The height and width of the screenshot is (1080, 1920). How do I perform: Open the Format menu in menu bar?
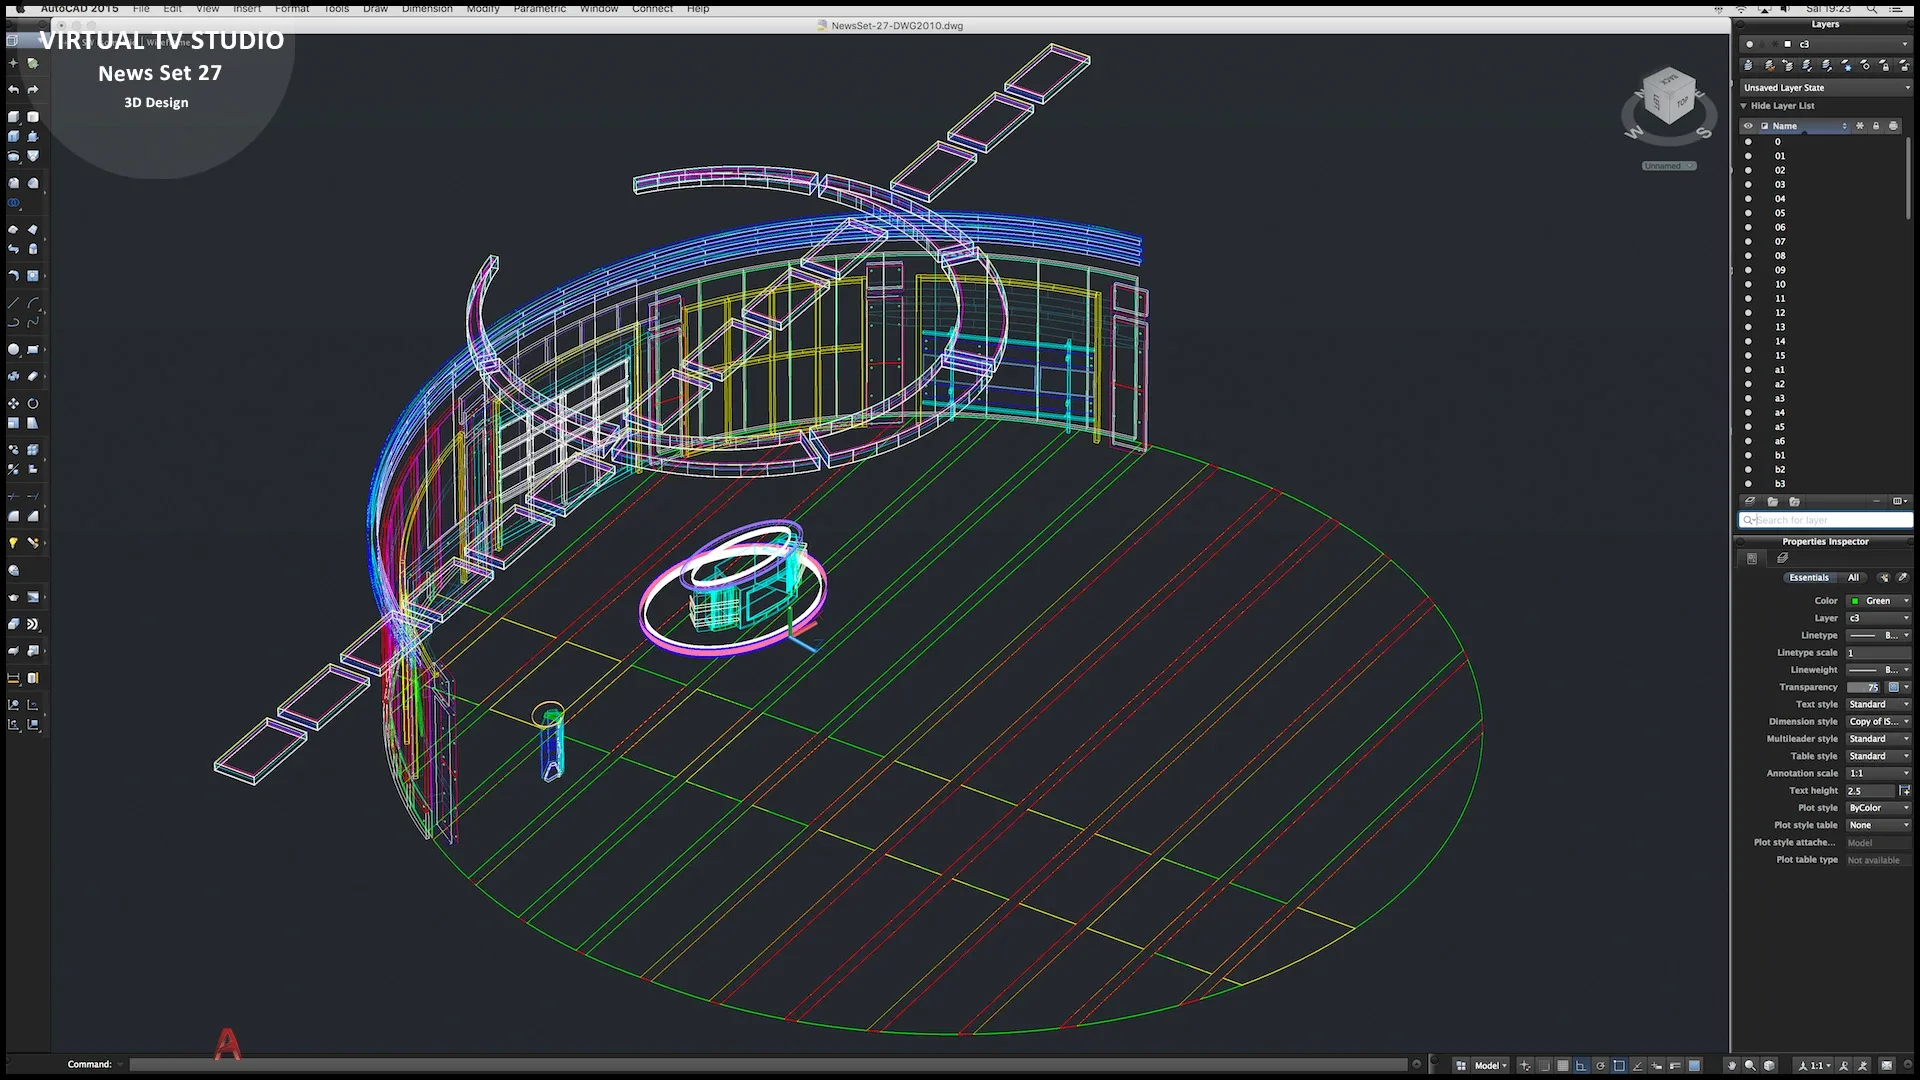pos(291,9)
